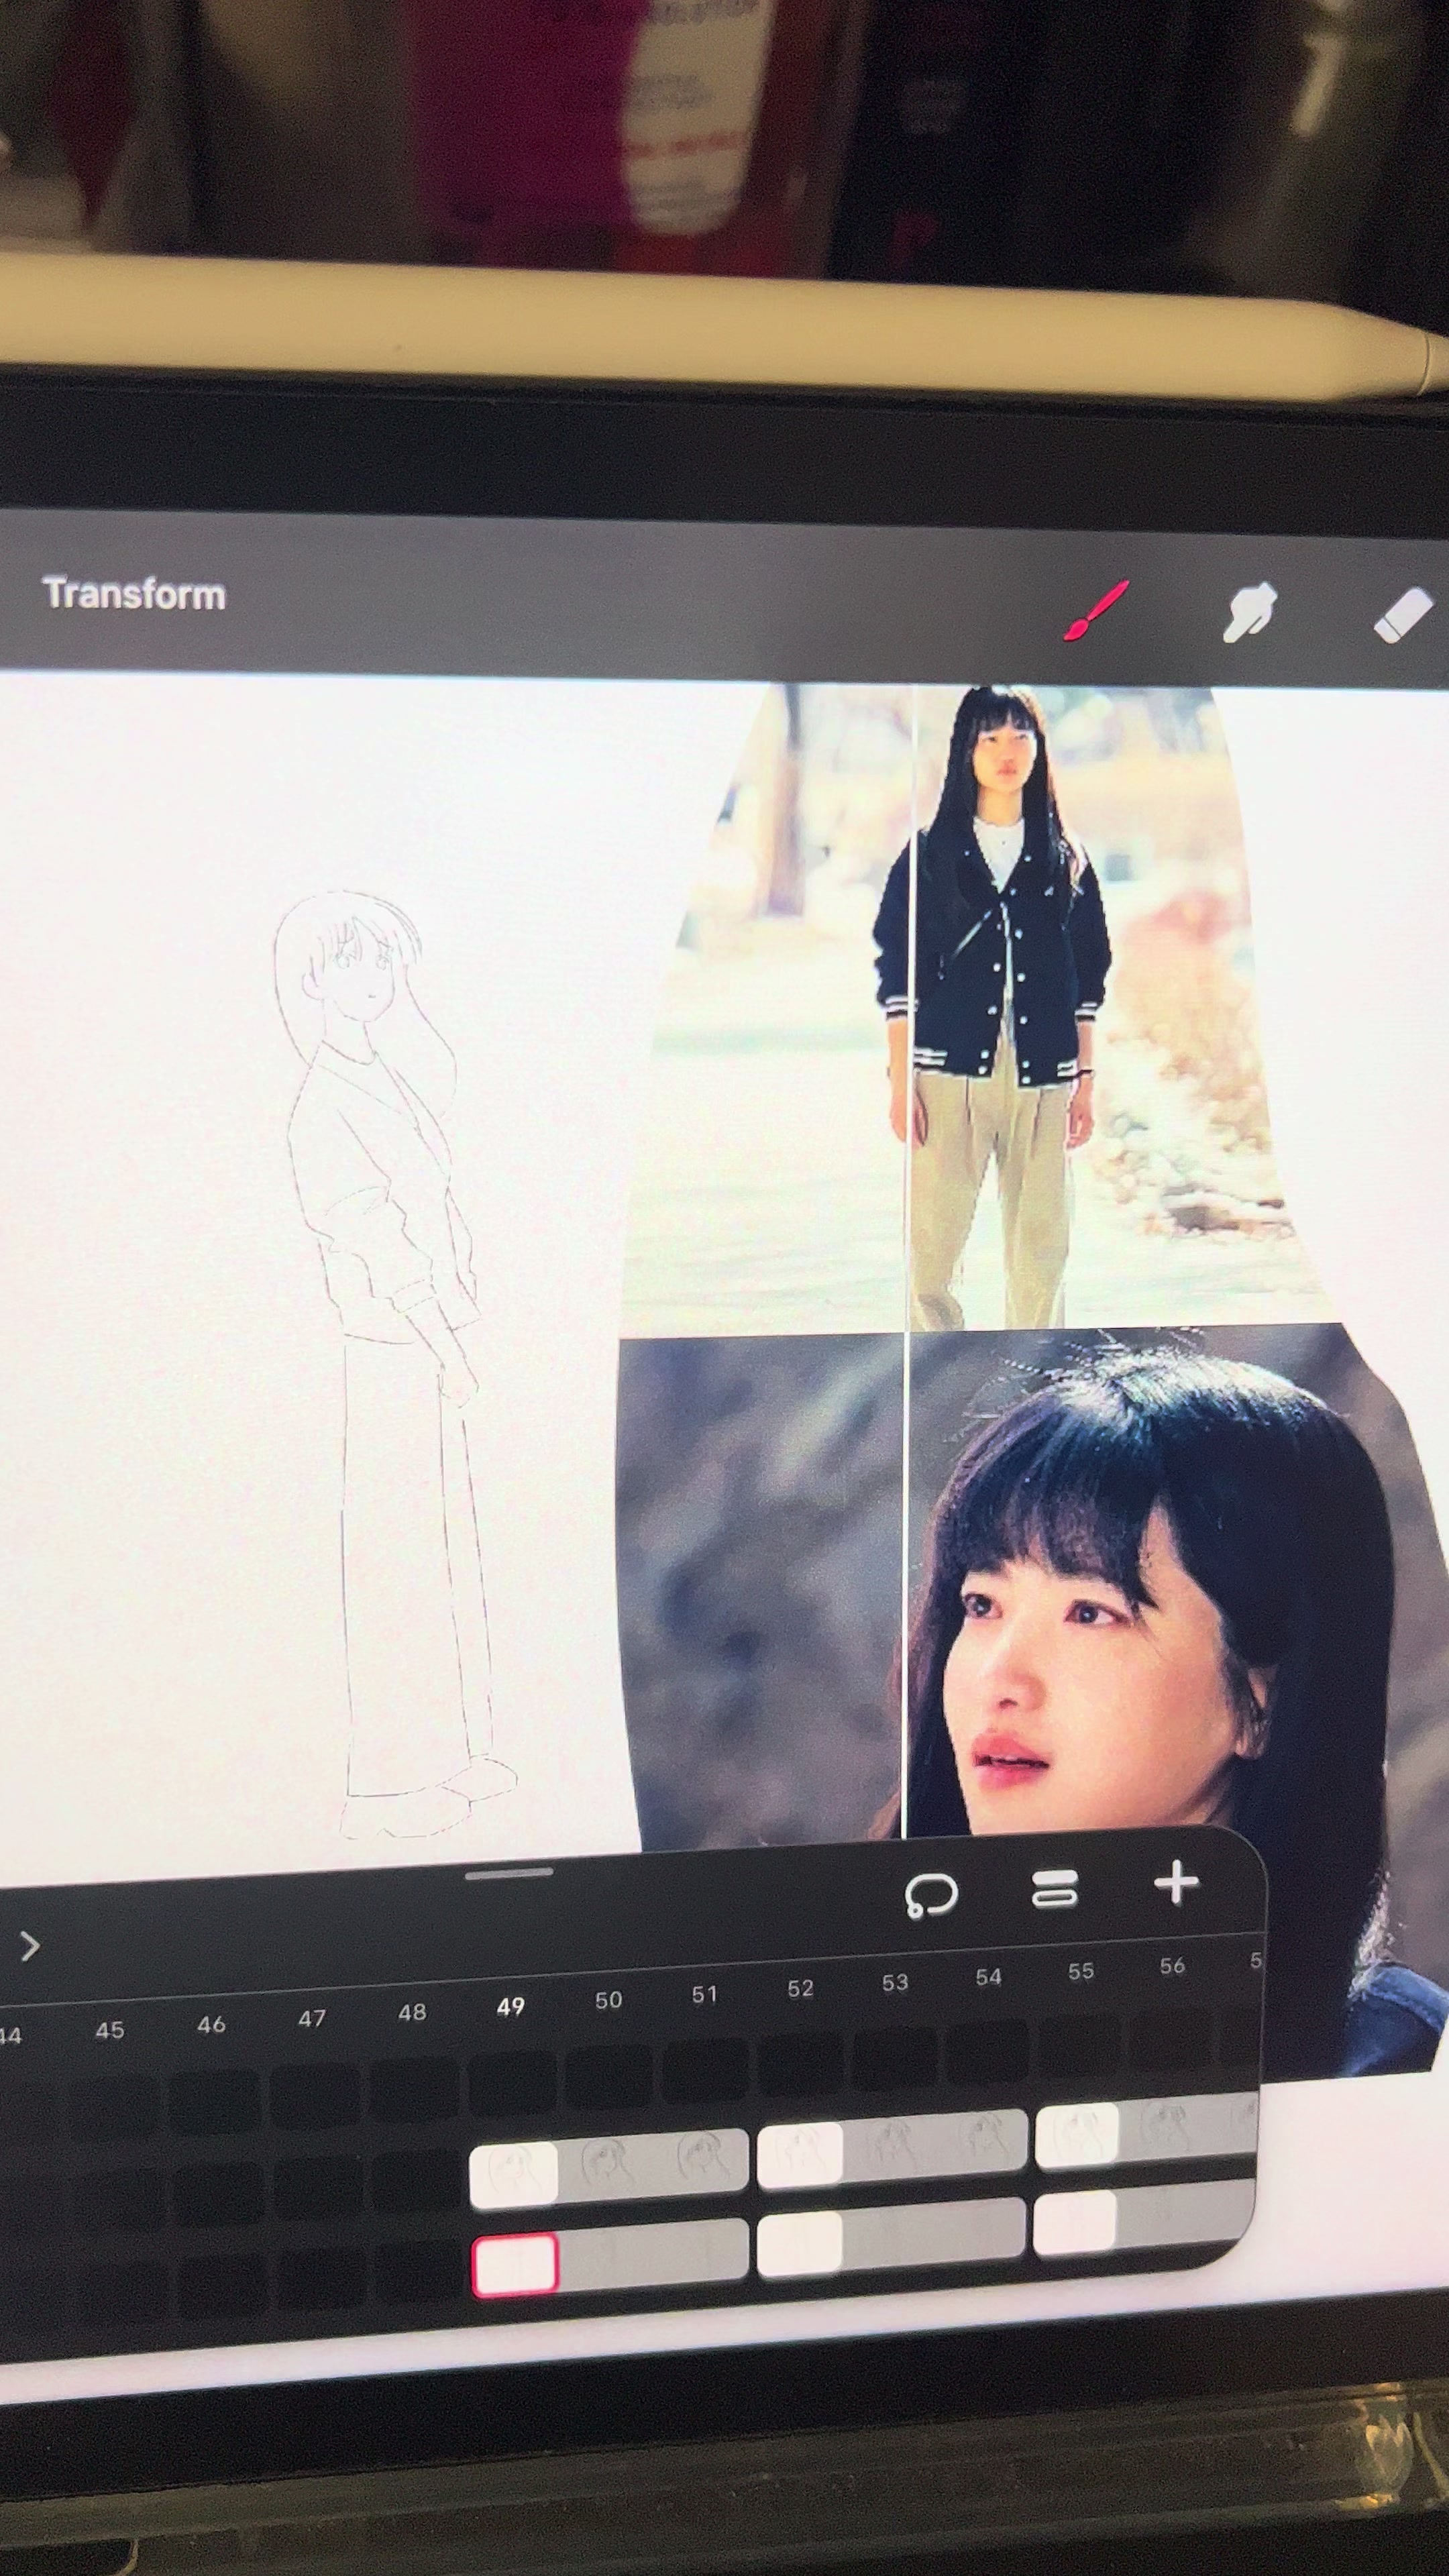Jump to frame 47 in the ruler
The image size is (1449, 2576).
(312, 2018)
